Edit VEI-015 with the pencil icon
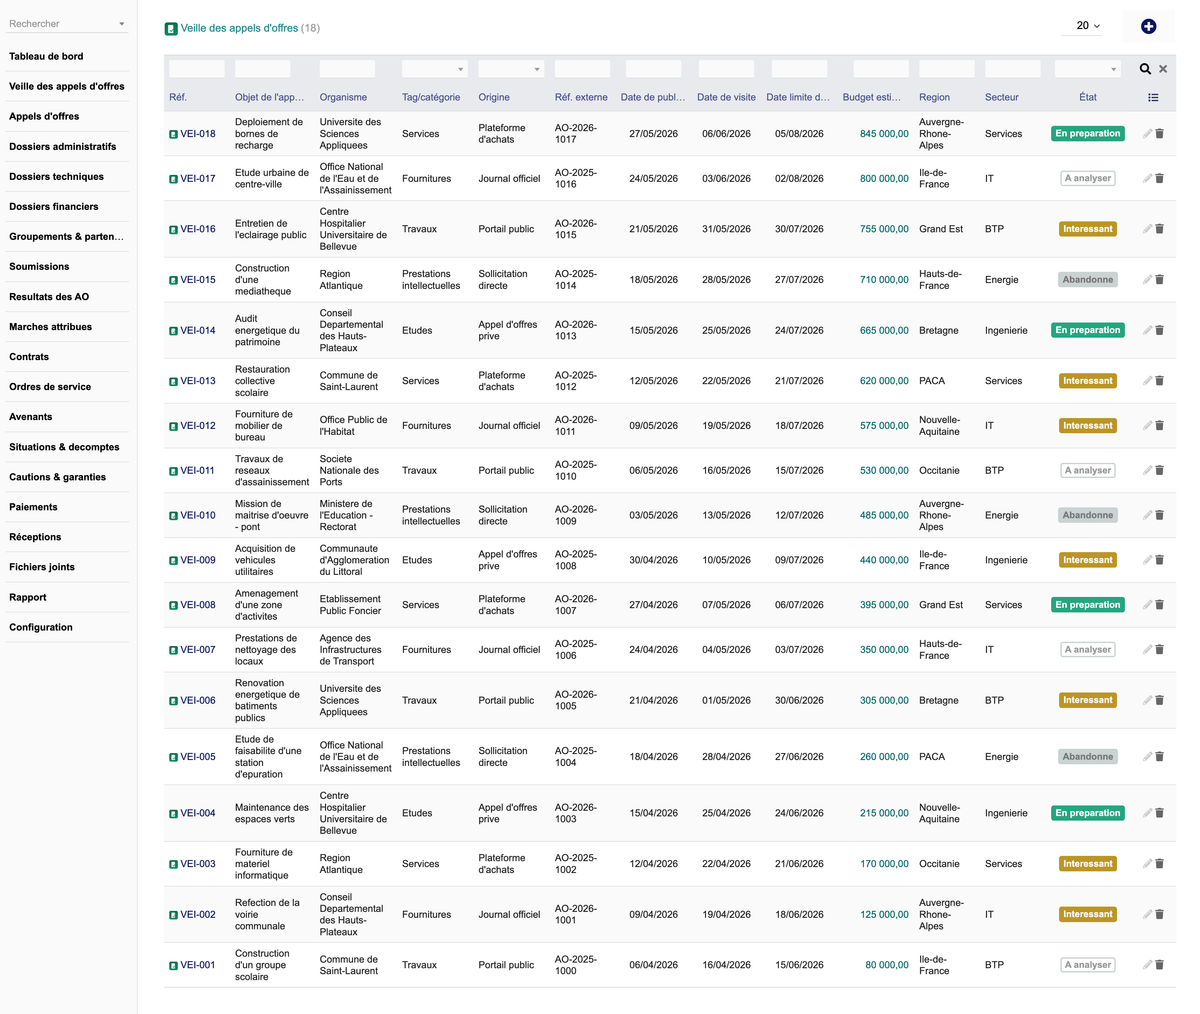 [x=1148, y=280]
